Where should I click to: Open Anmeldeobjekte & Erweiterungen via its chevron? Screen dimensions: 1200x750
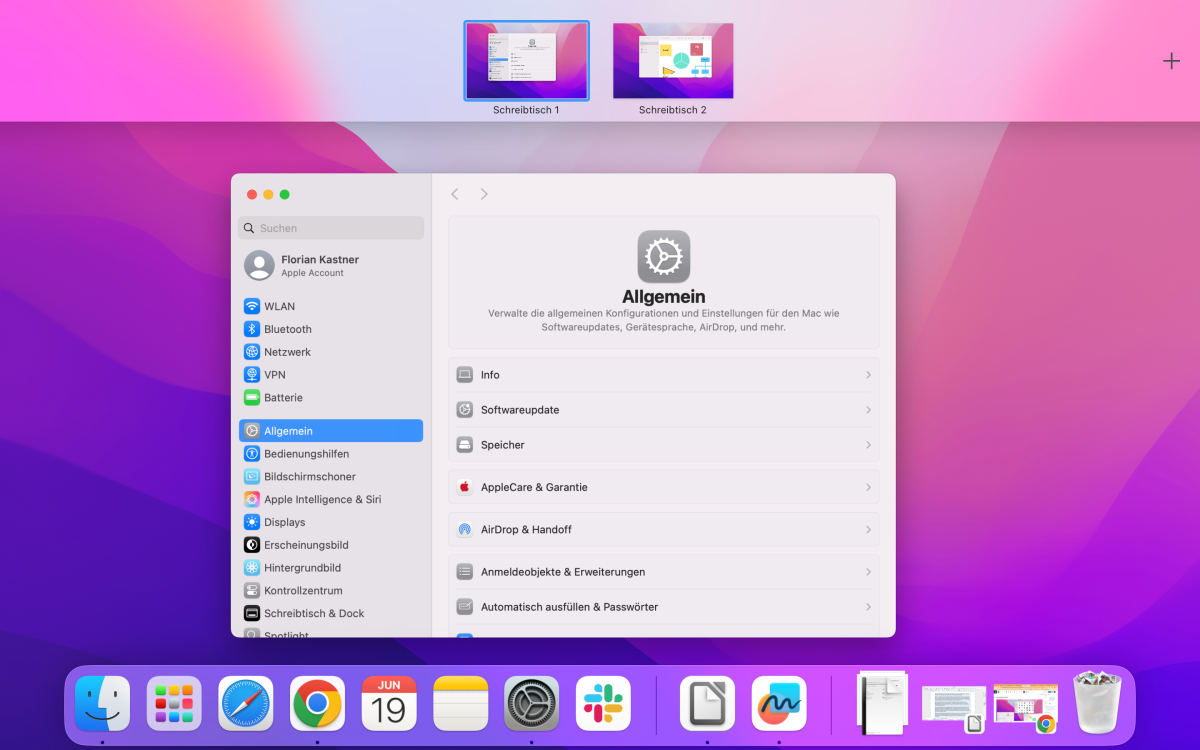point(865,571)
